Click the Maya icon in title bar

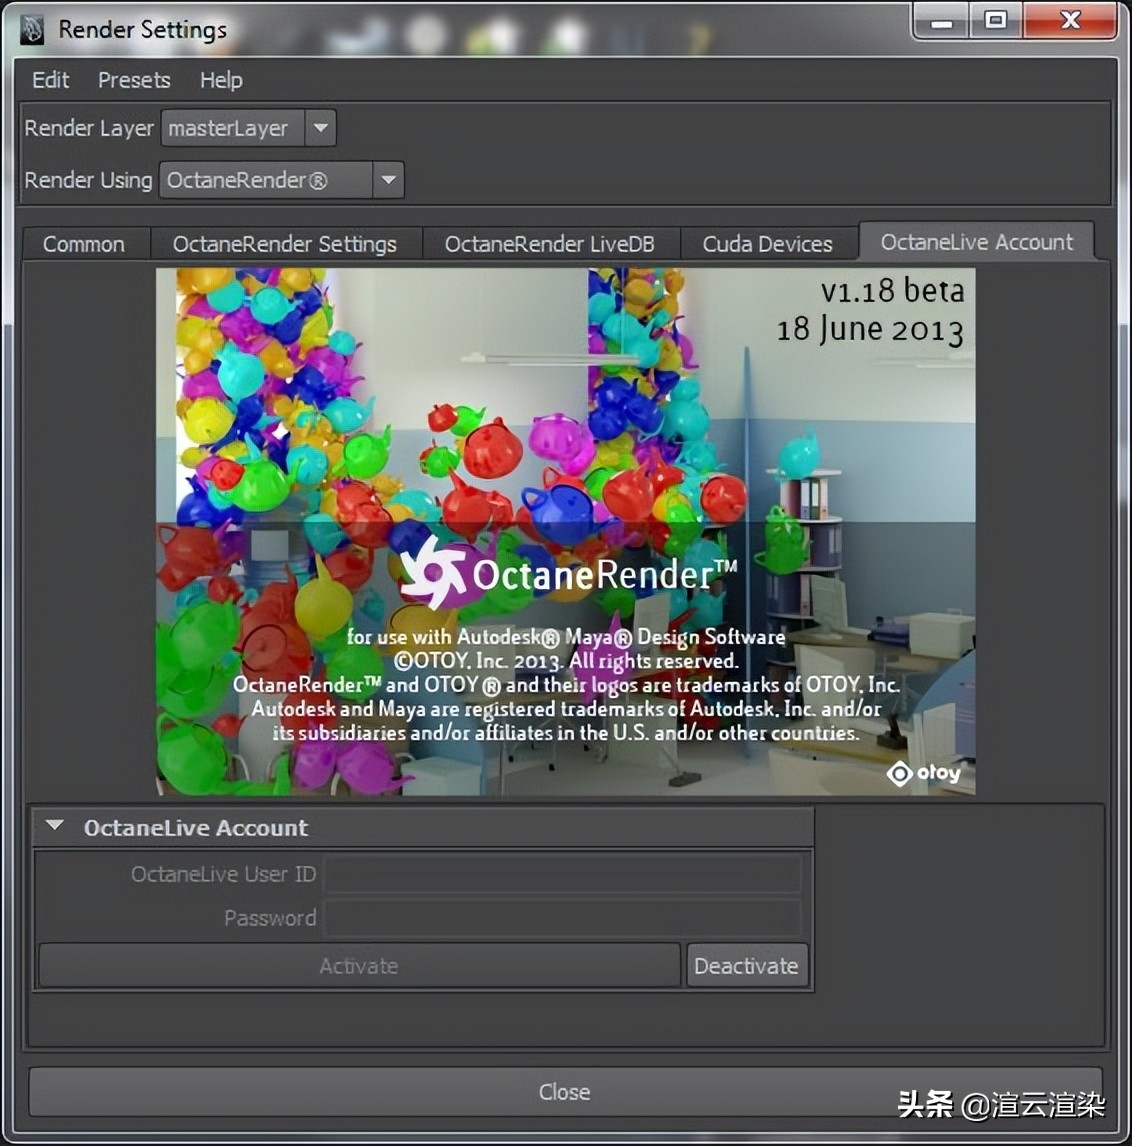31,30
